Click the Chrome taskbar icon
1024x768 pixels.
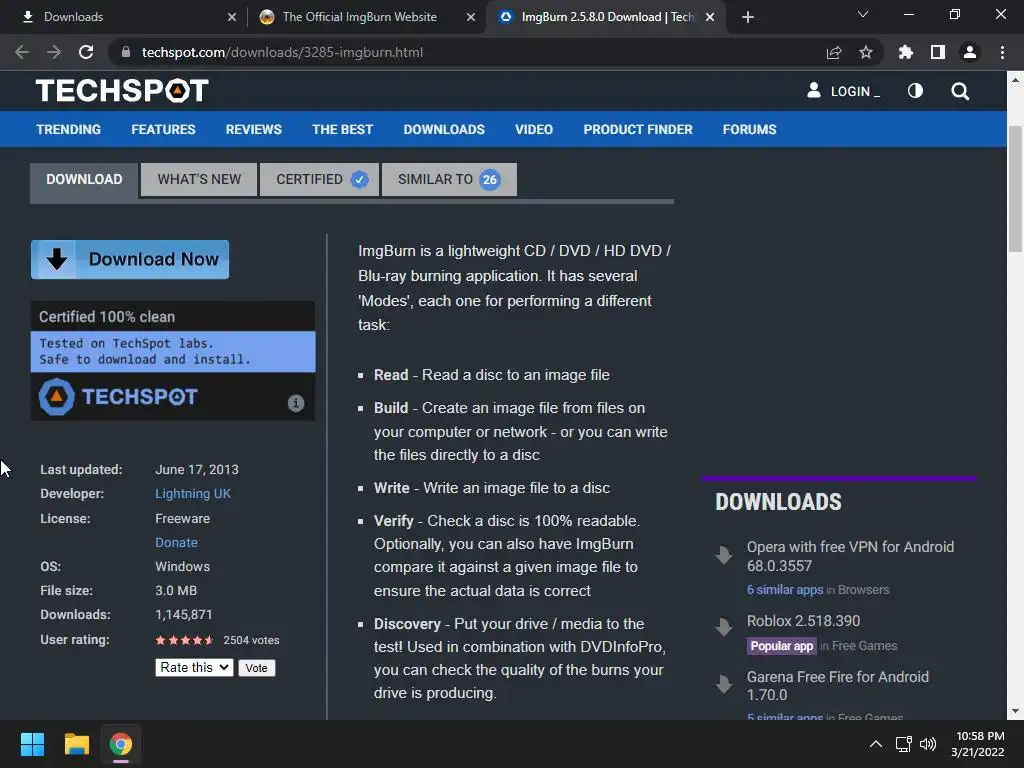(121, 744)
